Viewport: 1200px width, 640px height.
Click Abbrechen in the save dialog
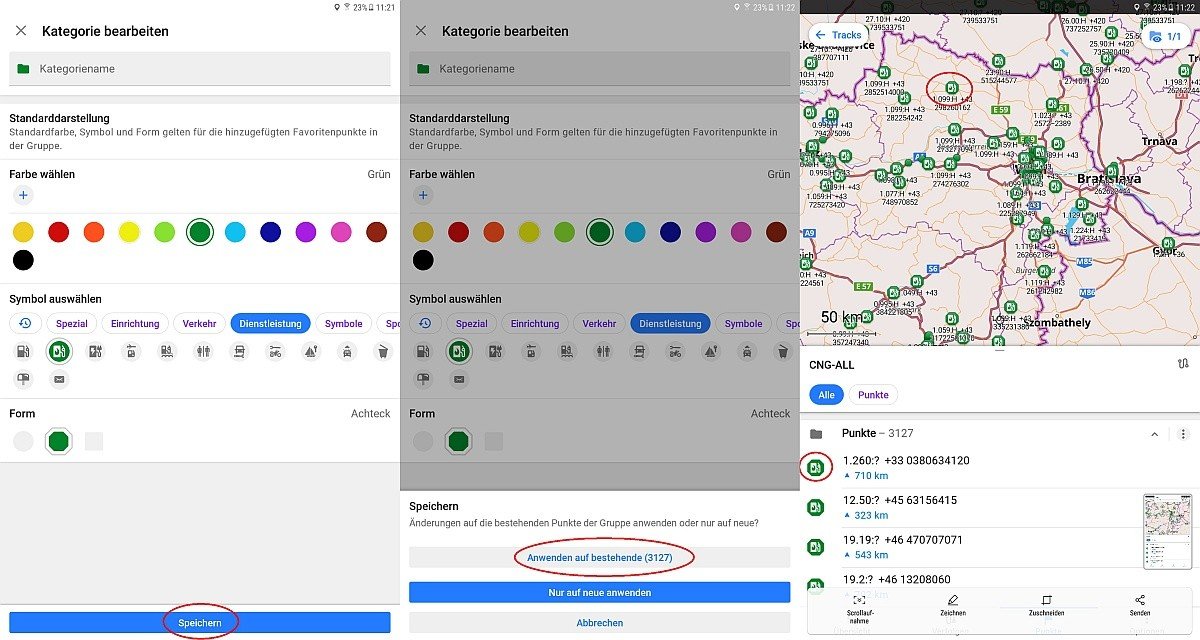click(x=600, y=622)
